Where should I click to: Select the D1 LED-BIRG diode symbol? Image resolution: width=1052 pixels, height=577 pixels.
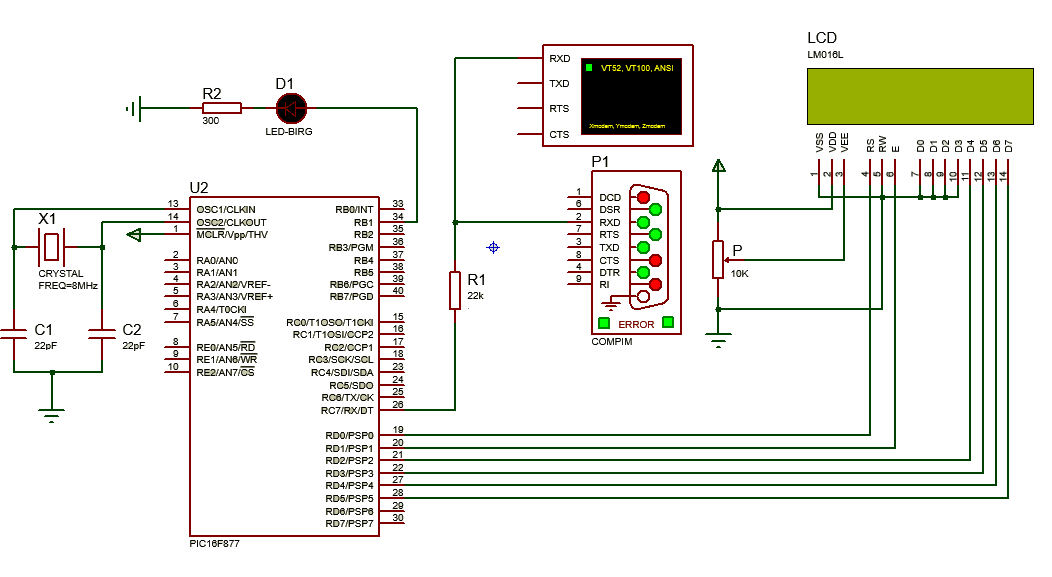point(291,108)
